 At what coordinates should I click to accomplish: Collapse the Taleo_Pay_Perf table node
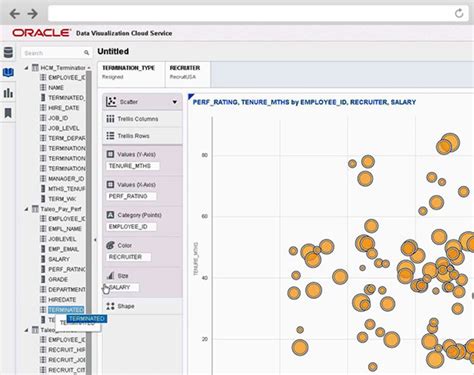coord(26,209)
